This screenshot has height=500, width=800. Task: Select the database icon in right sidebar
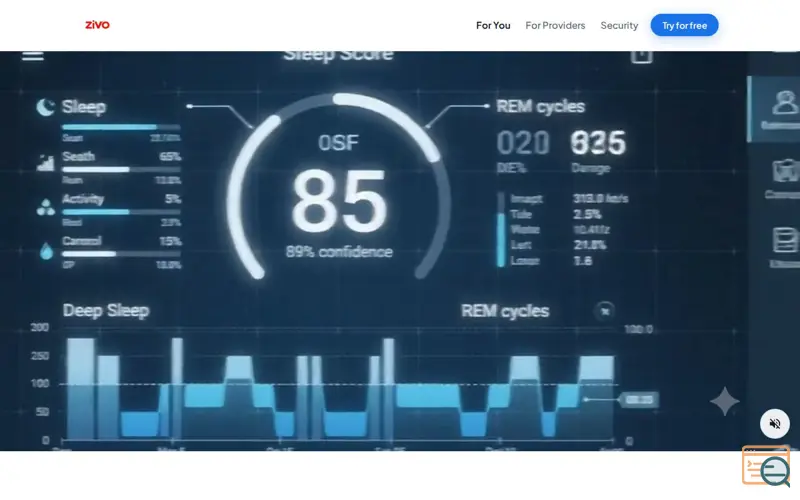tap(786, 240)
